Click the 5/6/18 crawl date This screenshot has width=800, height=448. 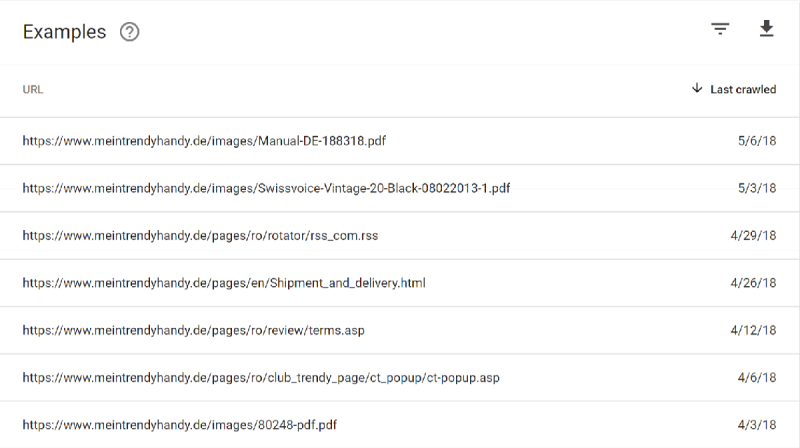pyautogui.click(x=757, y=141)
